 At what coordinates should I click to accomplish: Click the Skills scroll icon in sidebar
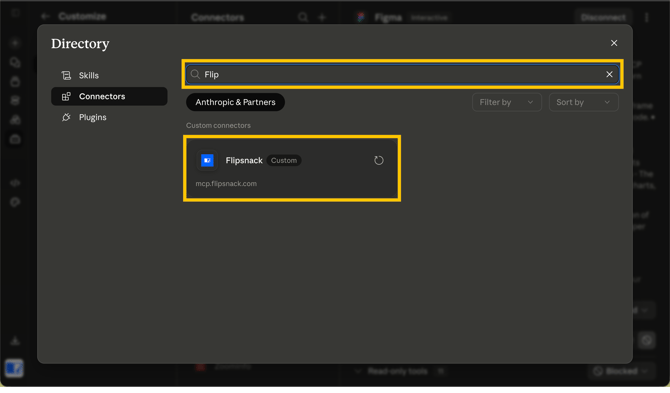coord(66,76)
